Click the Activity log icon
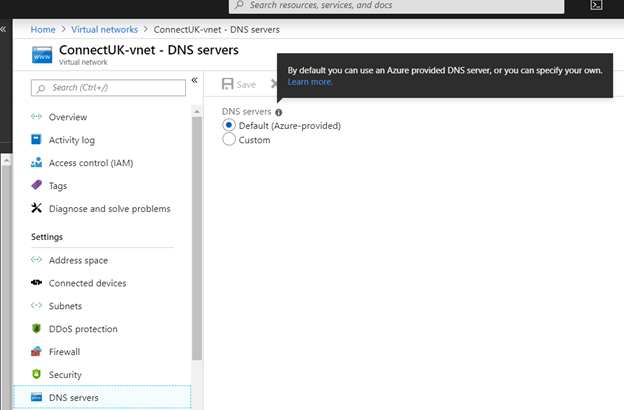The image size is (624, 410). pos(37,140)
